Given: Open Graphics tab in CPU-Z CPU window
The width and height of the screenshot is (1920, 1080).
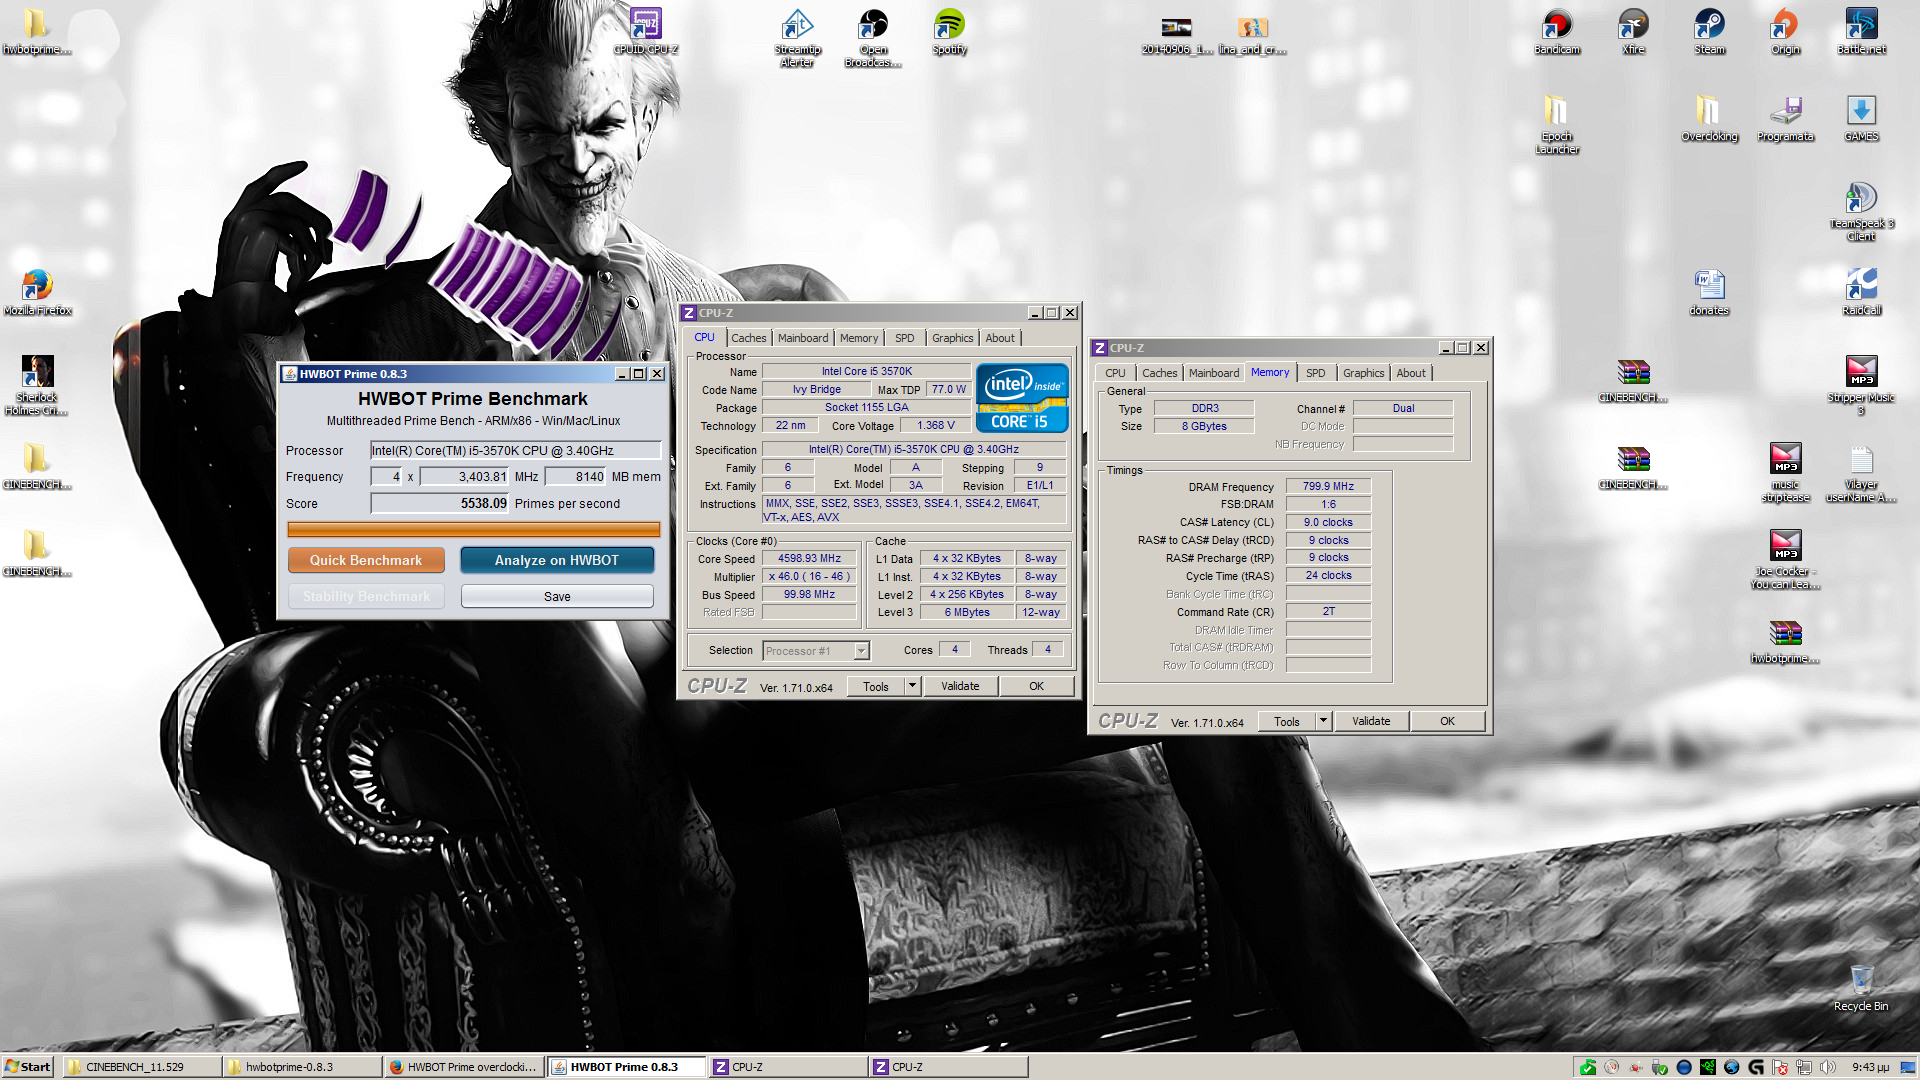Looking at the screenshot, I should pos(952,338).
